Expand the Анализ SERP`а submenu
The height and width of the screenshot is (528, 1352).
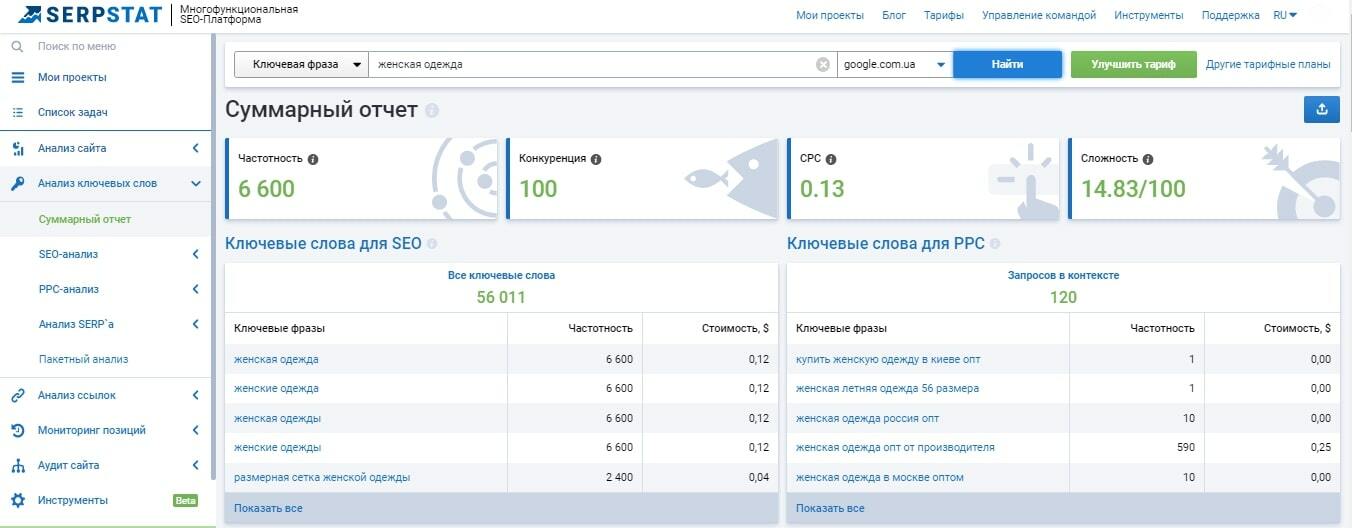[x=196, y=324]
